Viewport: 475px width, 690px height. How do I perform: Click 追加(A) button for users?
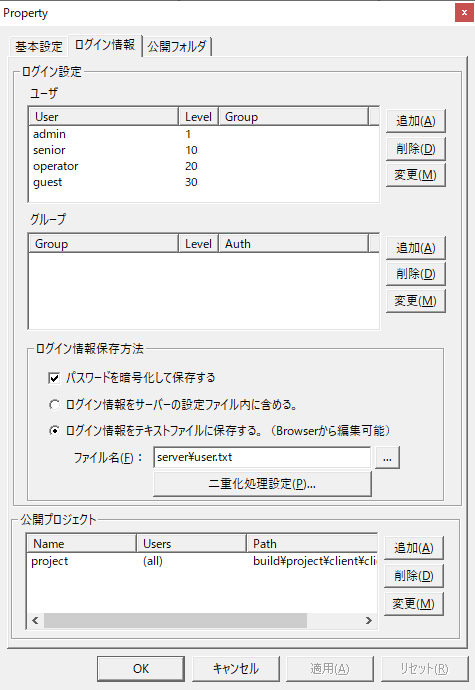click(416, 121)
